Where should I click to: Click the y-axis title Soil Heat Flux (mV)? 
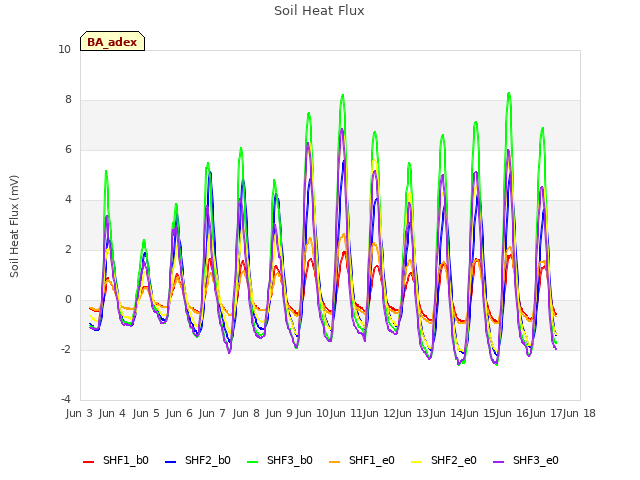(14, 226)
